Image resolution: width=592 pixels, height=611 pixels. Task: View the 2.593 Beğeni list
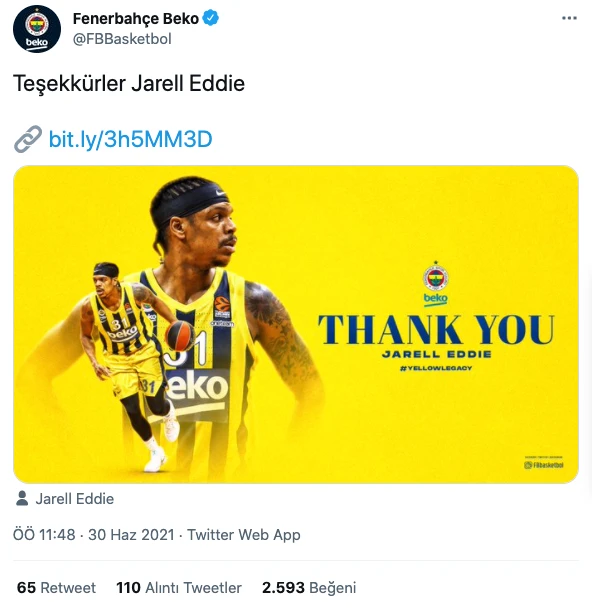click(309, 588)
